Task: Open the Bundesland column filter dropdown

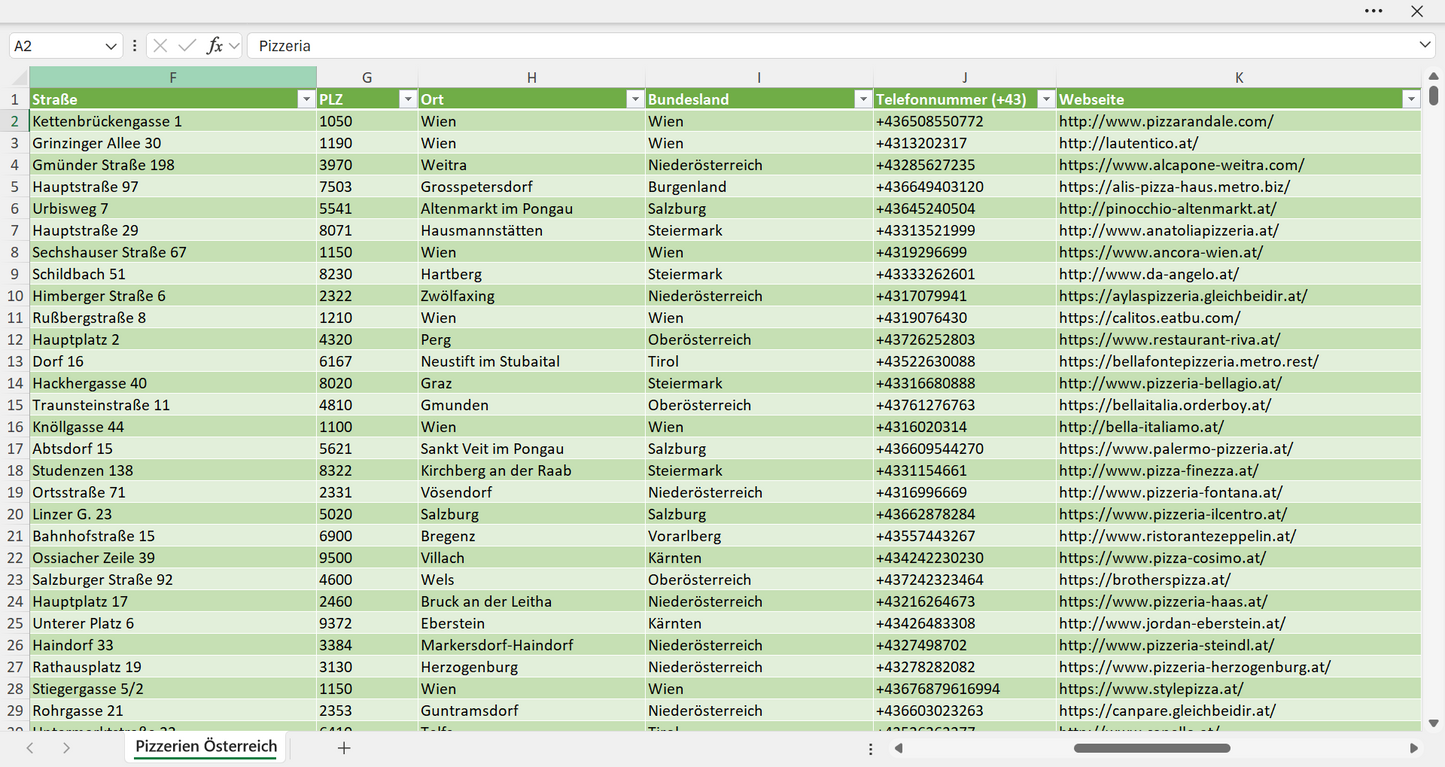Action: (862, 99)
